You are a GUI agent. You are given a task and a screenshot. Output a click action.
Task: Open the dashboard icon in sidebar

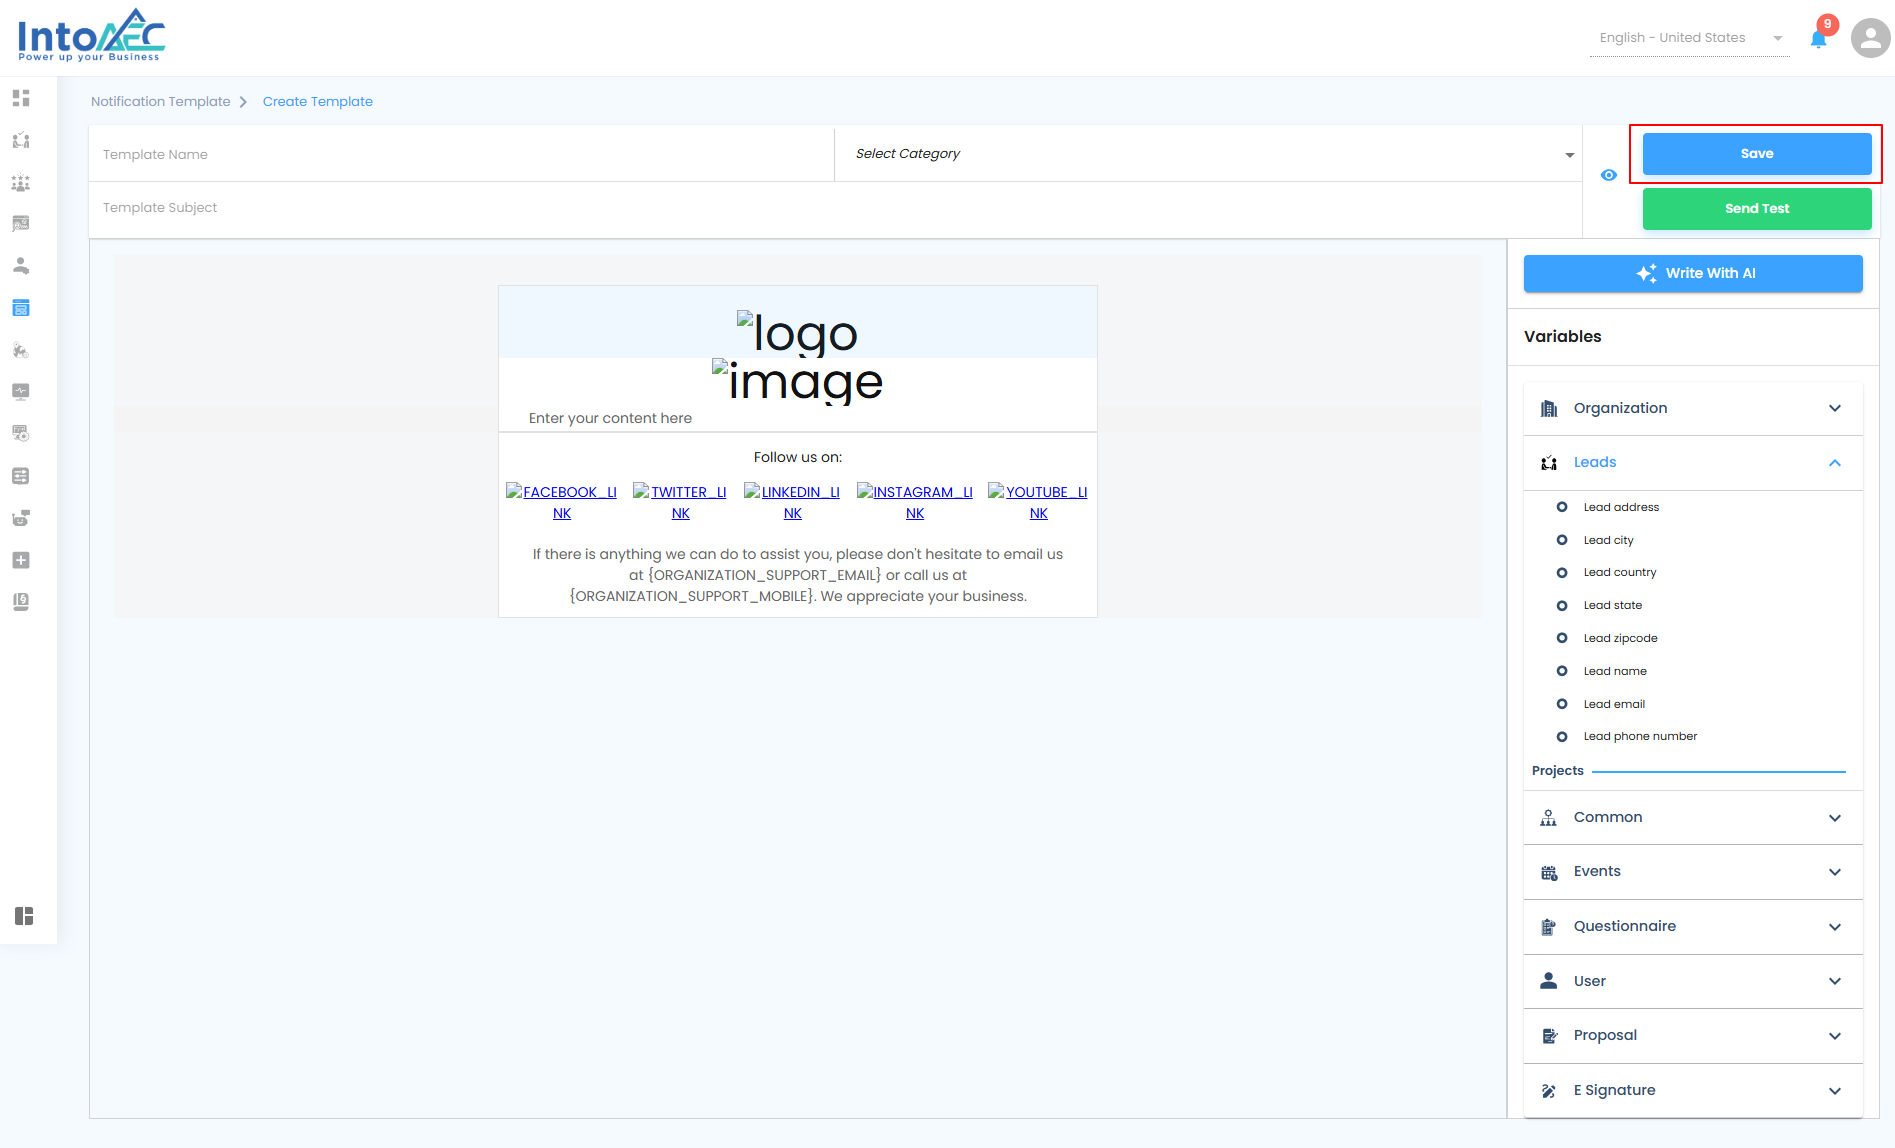click(x=21, y=98)
